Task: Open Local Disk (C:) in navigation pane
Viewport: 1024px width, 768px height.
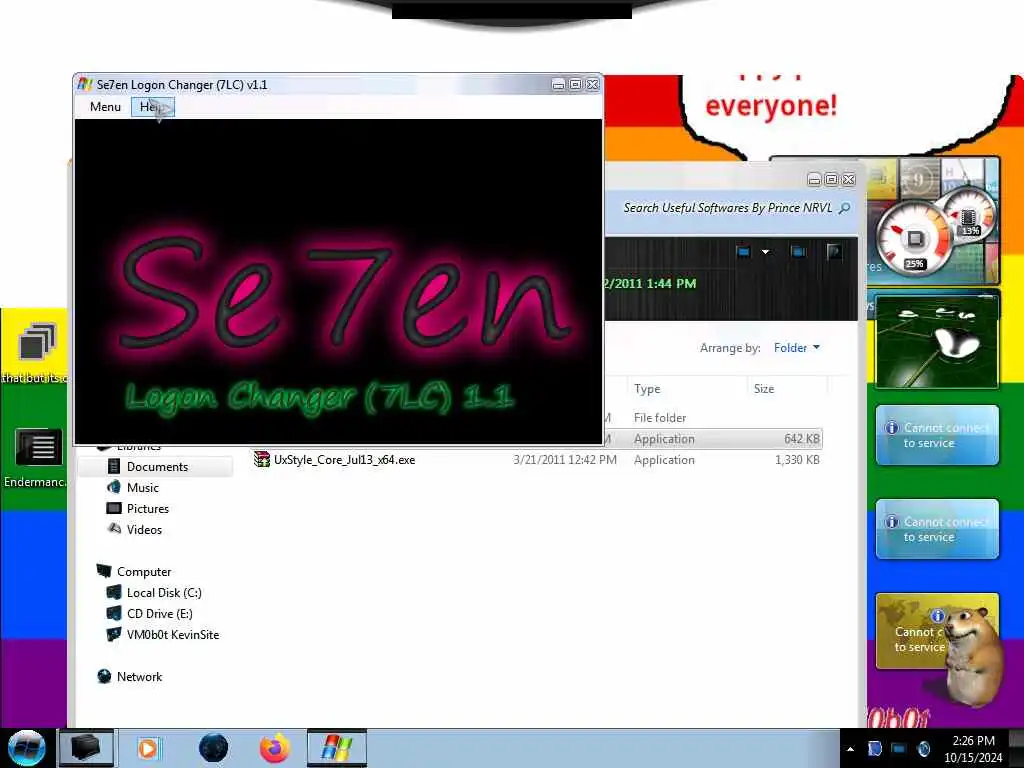Action: pos(164,592)
